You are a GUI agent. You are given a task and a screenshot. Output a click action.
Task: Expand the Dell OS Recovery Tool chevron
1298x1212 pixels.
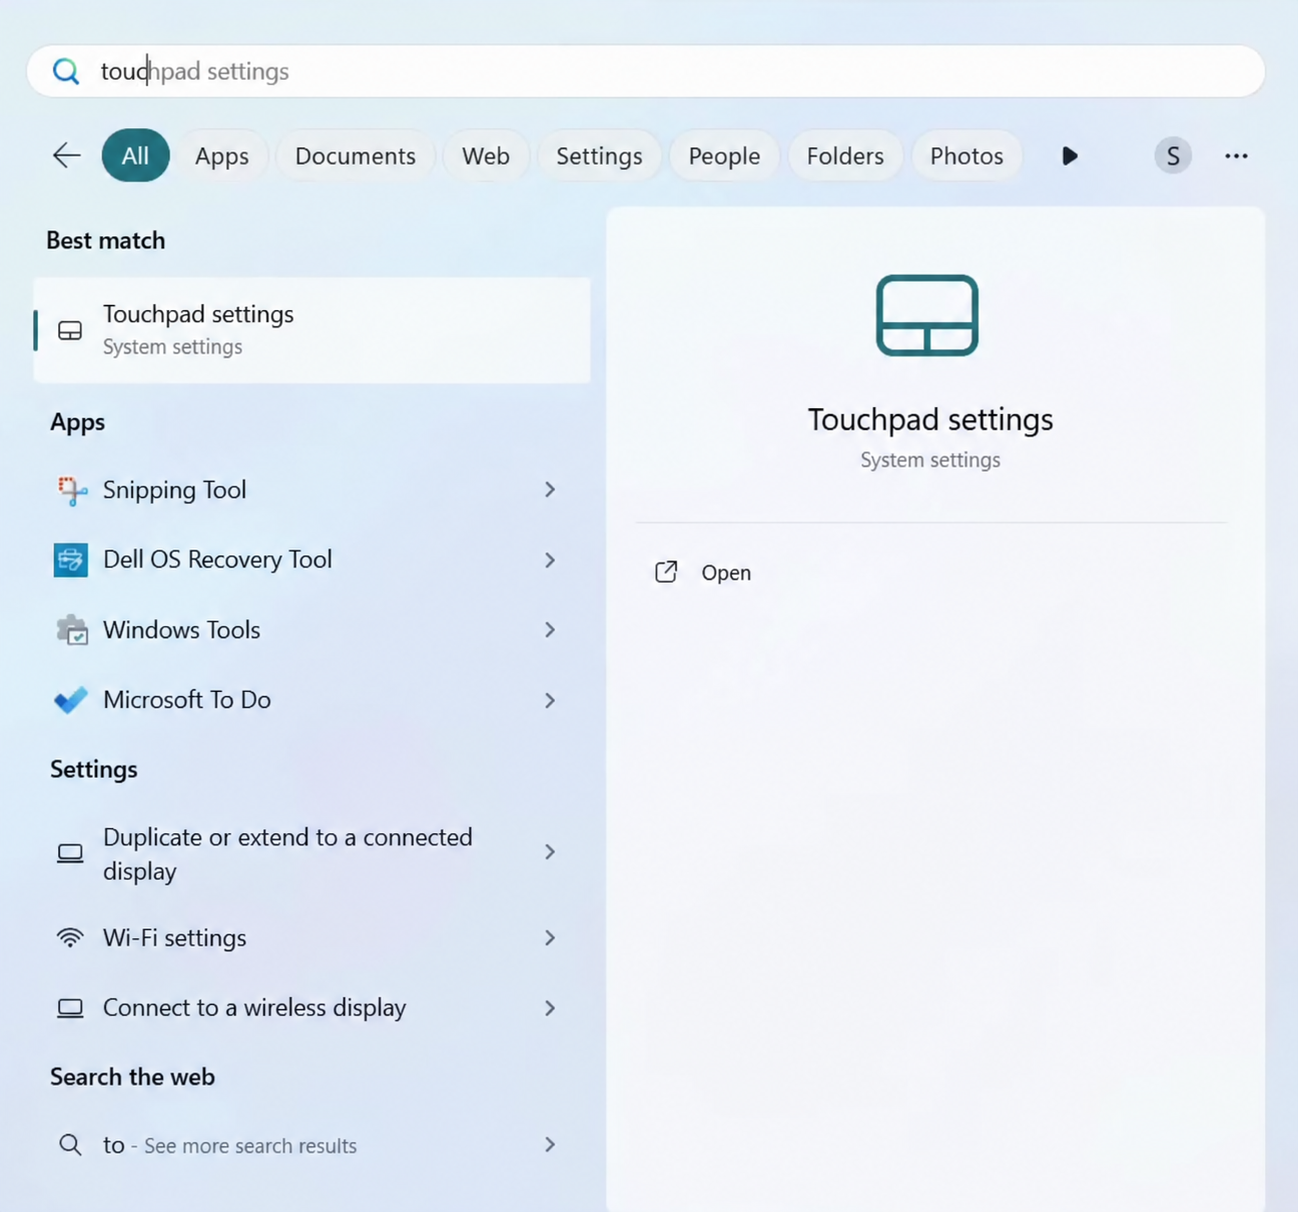[x=550, y=560]
